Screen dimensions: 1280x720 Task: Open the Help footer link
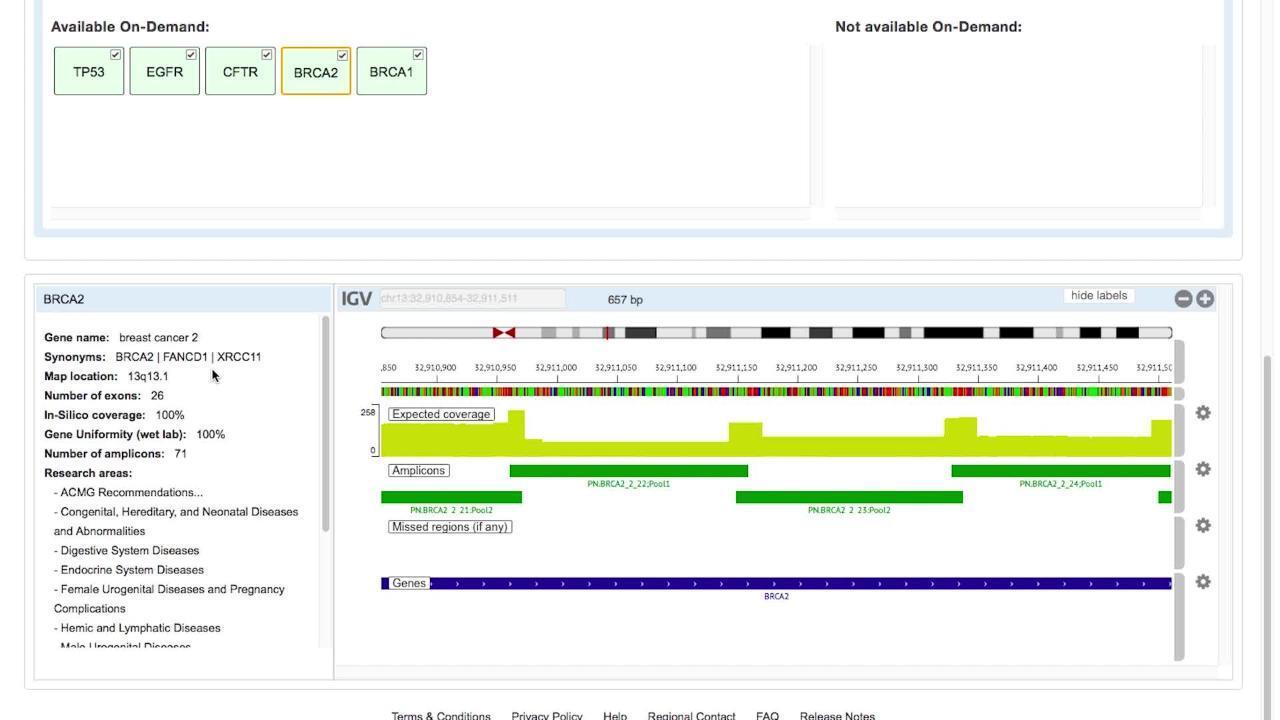coord(615,716)
